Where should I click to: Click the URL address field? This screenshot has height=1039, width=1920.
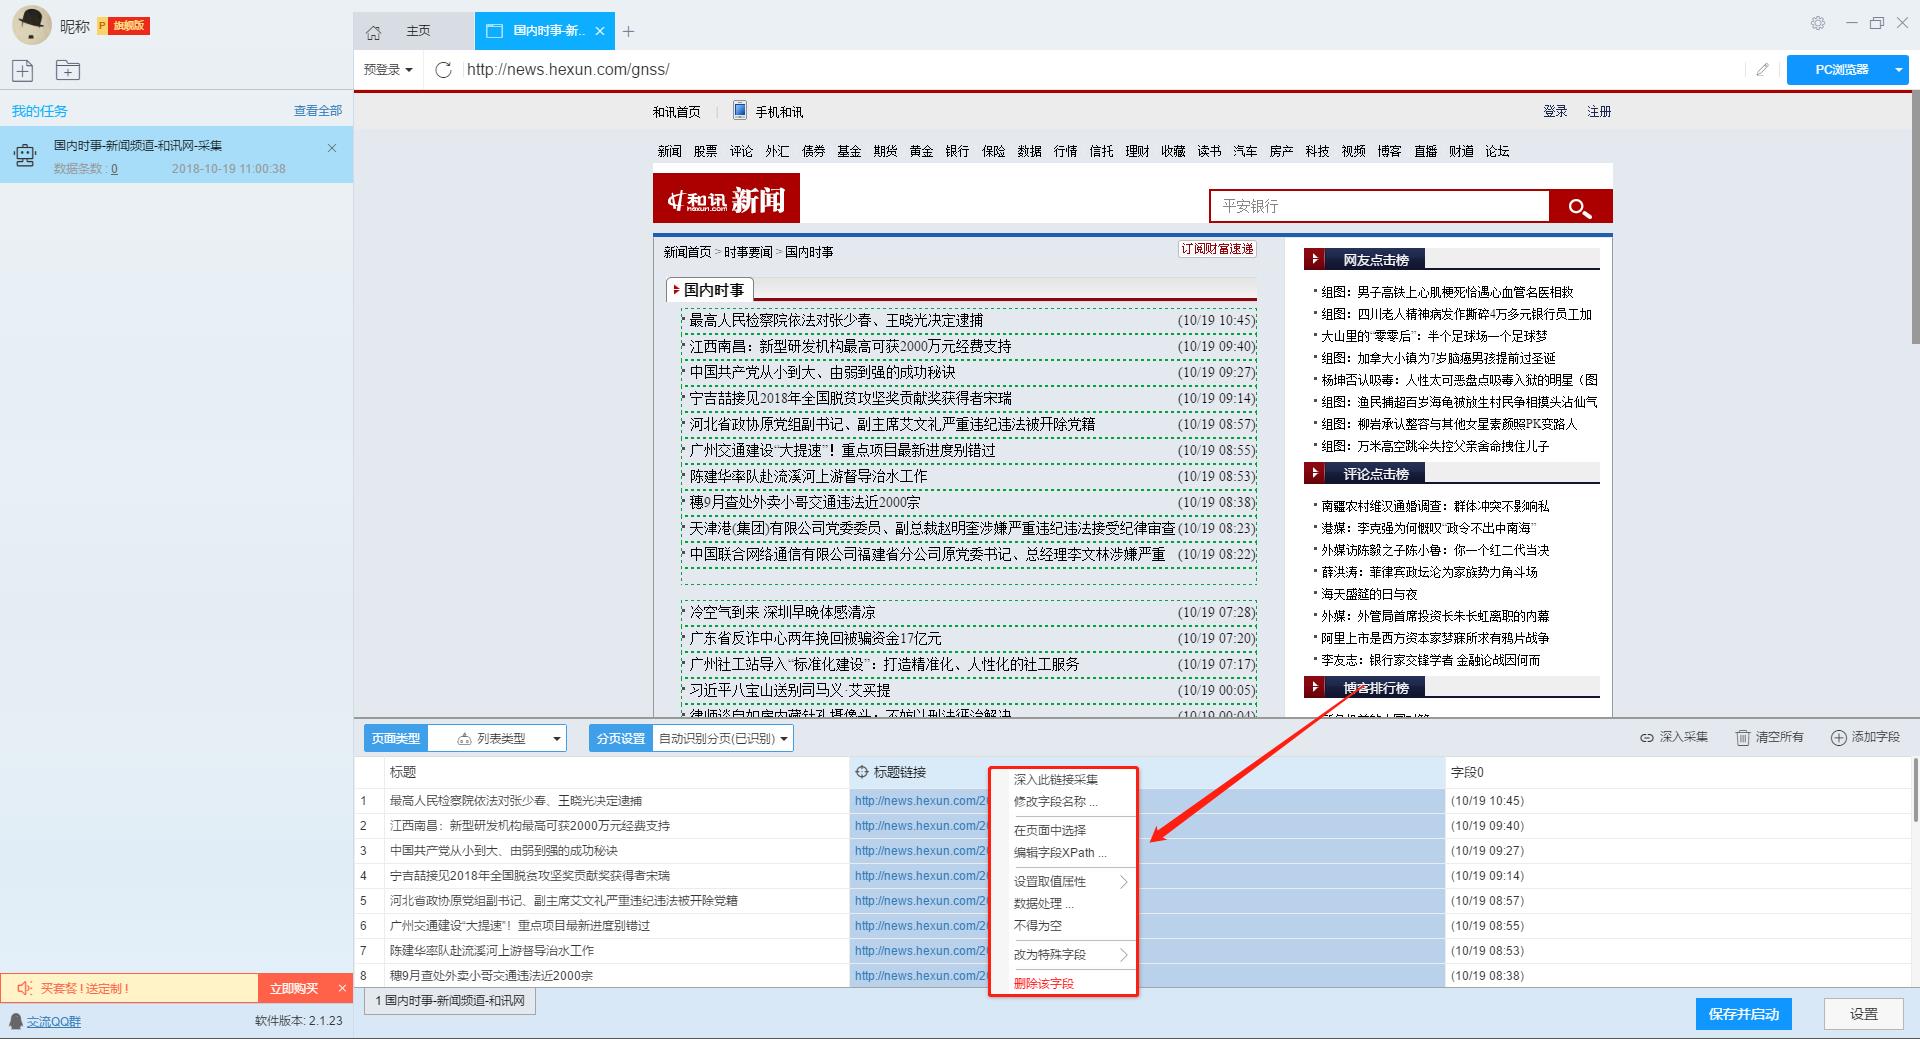1105,69
